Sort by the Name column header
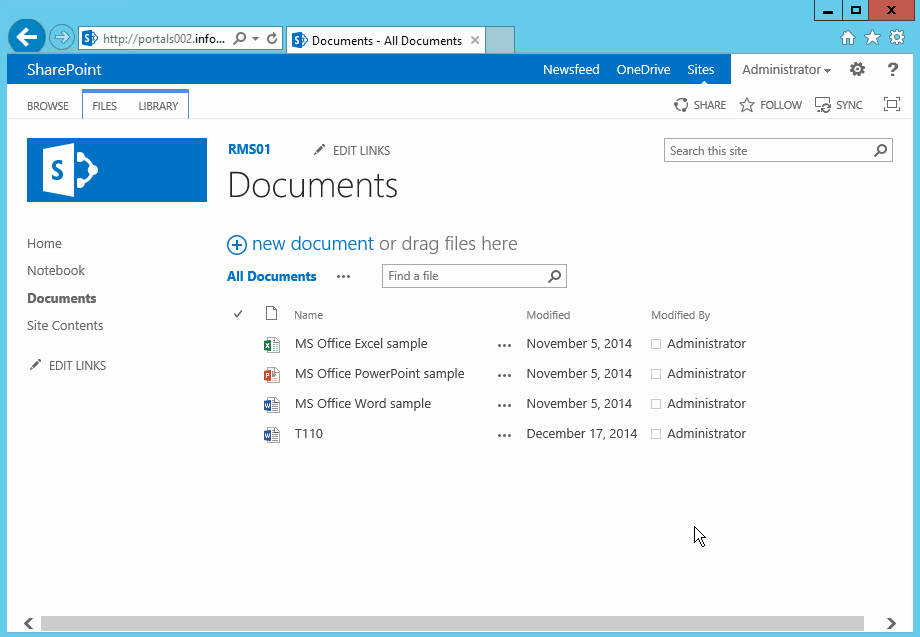920x637 pixels. (x=309, y=315)
